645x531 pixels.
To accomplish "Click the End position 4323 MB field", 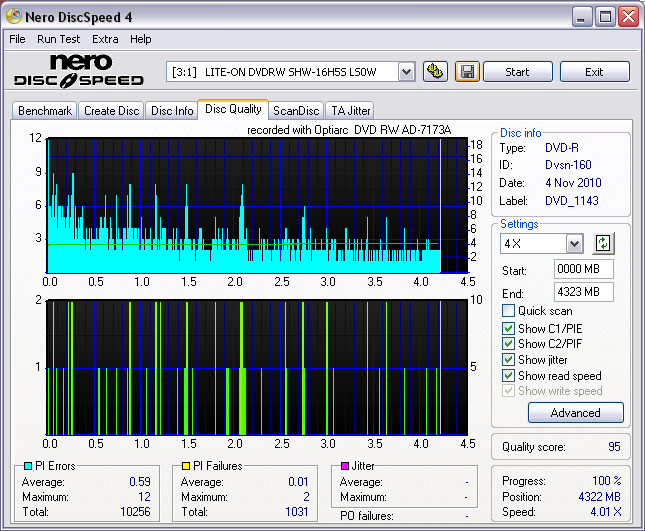I will point(584,292).
